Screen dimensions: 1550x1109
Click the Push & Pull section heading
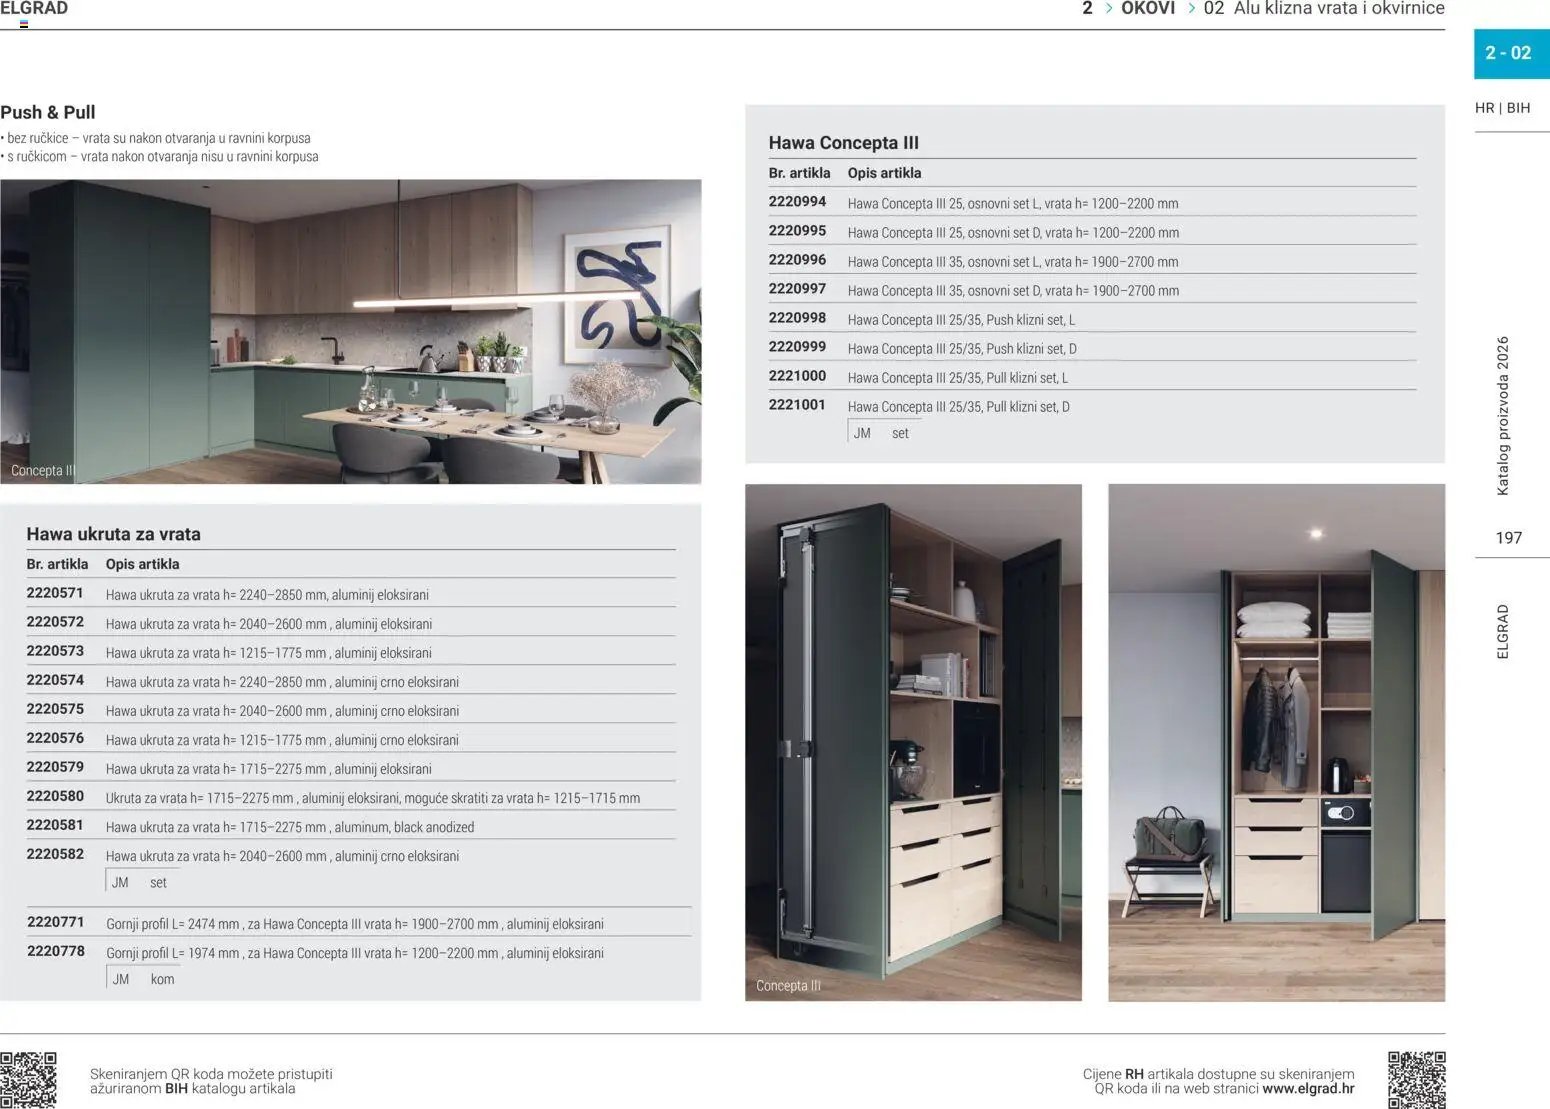[x=48, y=113]
